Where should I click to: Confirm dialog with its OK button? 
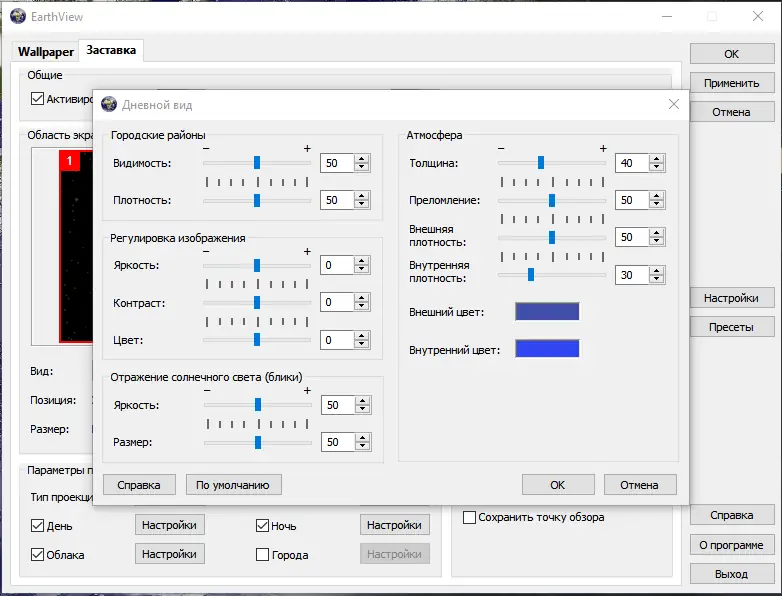[x=558, y=485]
